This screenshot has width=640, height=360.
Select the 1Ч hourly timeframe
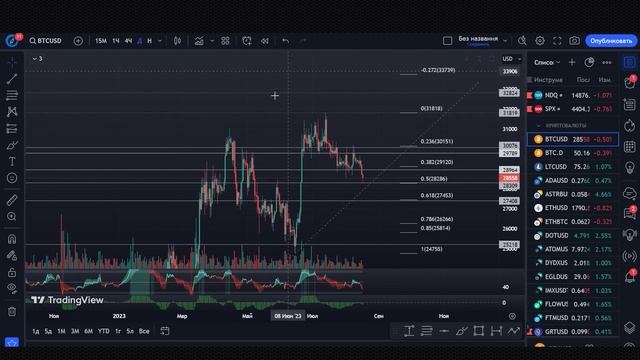(116, 41)
